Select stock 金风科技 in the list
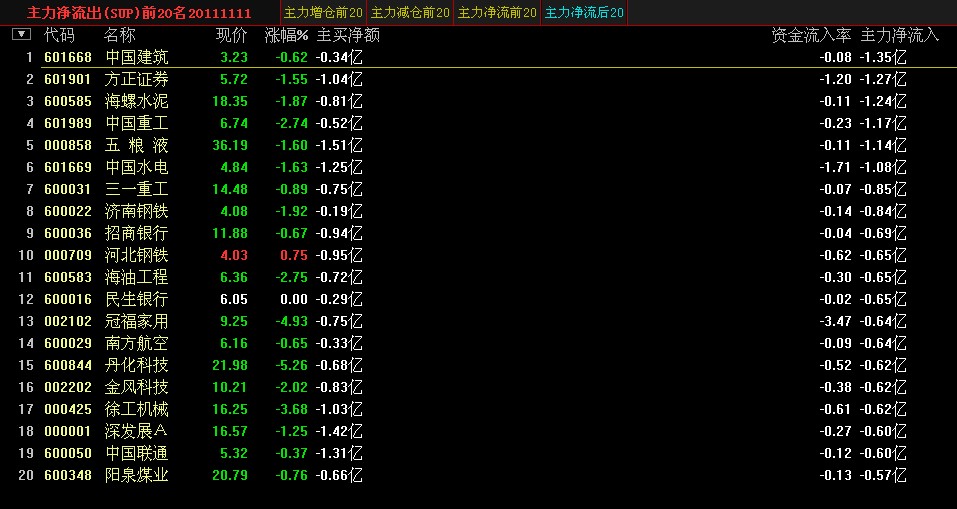The image size is (957, 509). click(137, 387)
